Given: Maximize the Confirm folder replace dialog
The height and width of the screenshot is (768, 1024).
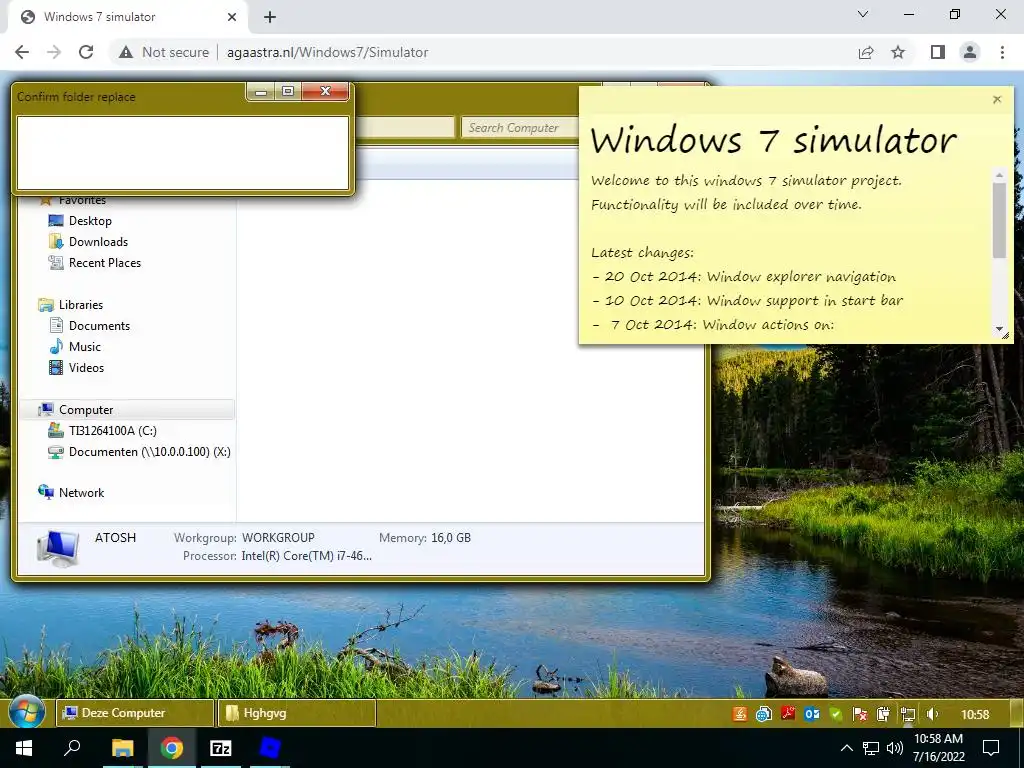Looking at the screenshot, I should tap(288, 91).
